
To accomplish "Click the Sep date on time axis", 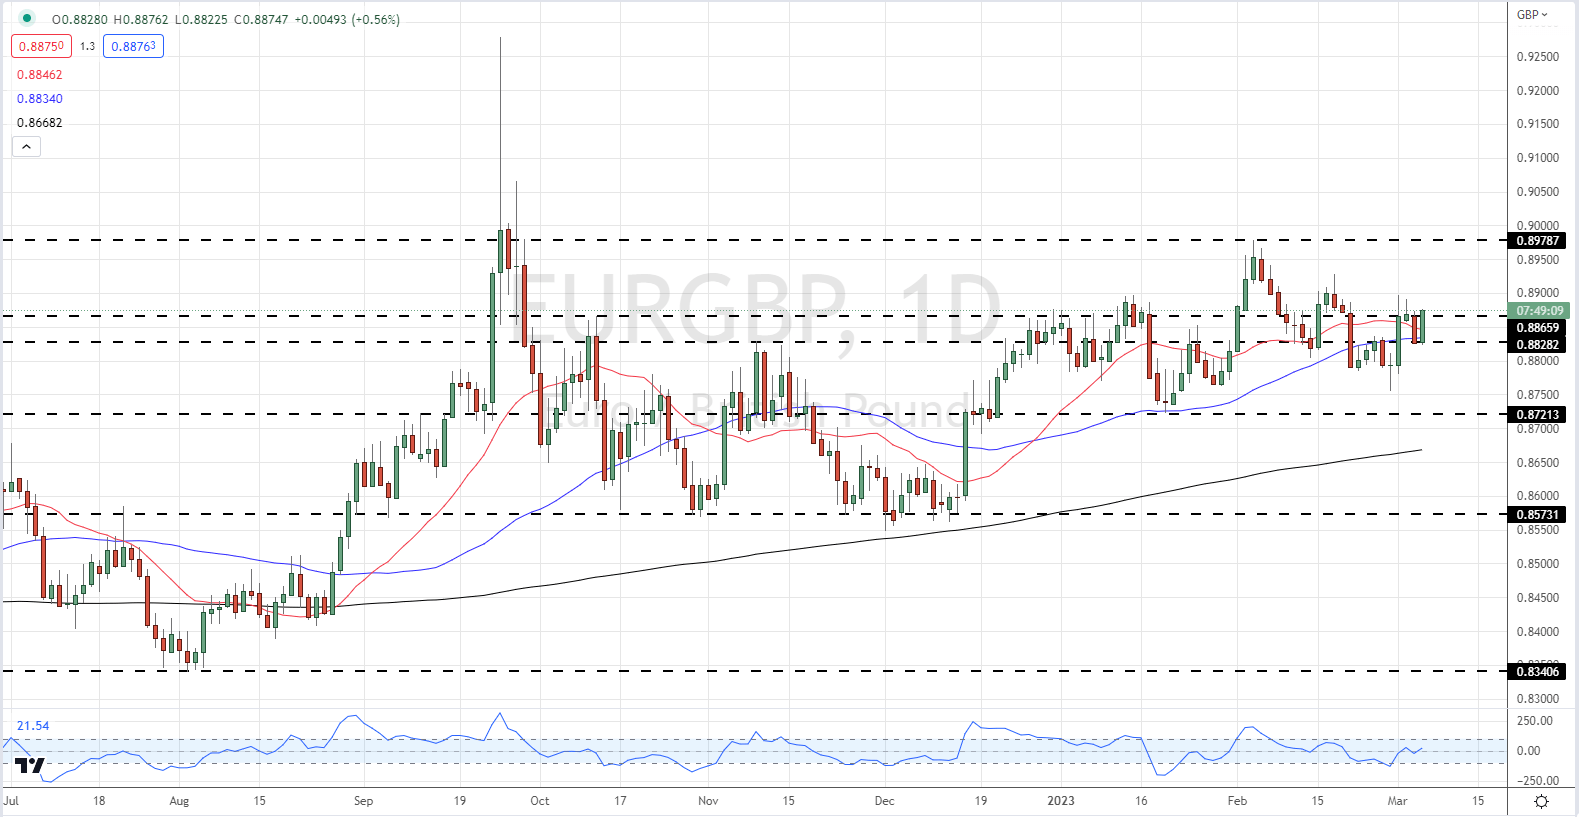I will pos(363,801).
